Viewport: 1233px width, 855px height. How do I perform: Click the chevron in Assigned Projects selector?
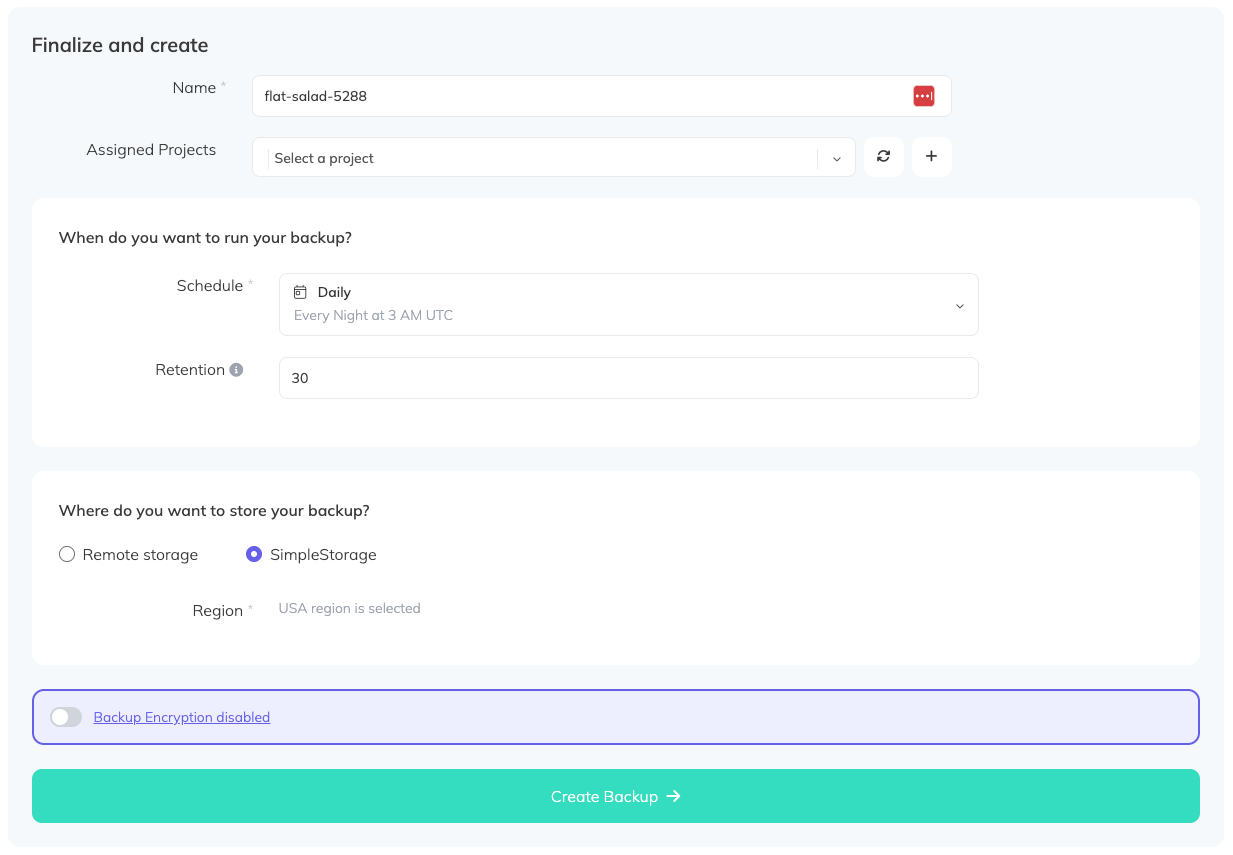tap(837, 158)
